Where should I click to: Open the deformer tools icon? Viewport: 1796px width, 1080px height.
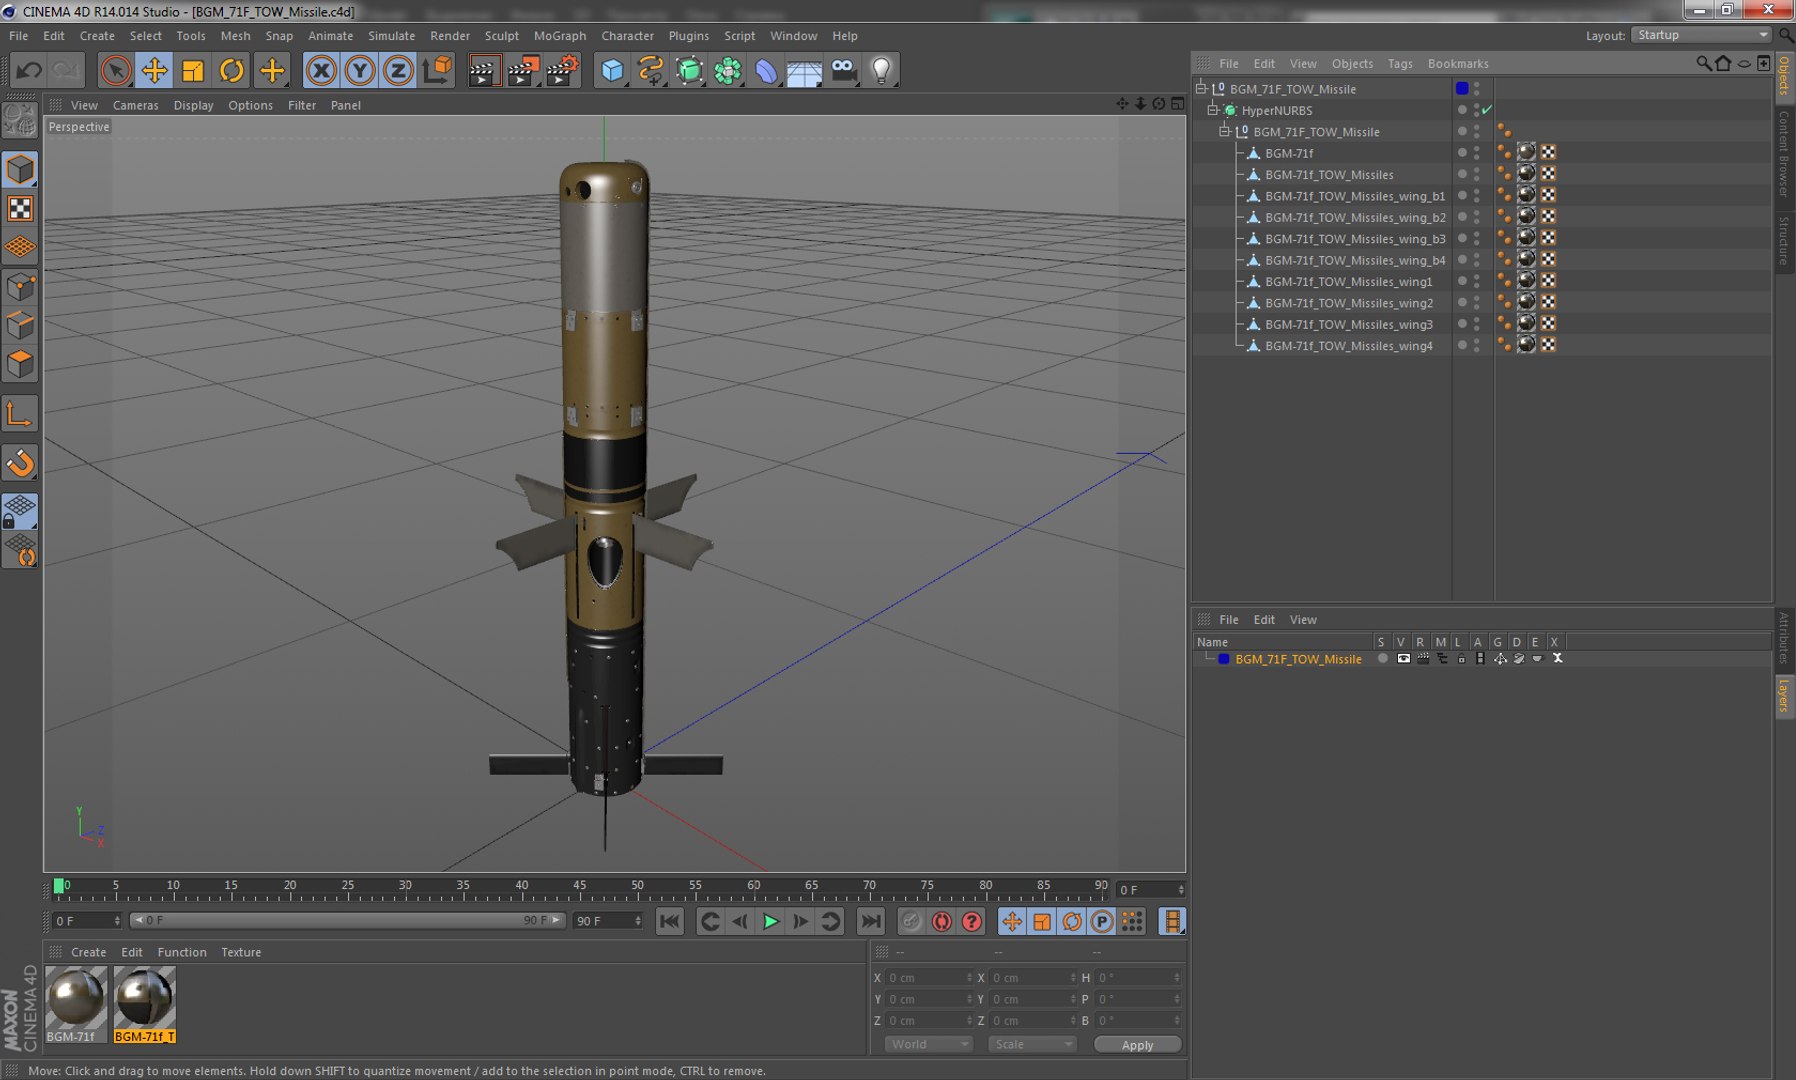point(766,70)
